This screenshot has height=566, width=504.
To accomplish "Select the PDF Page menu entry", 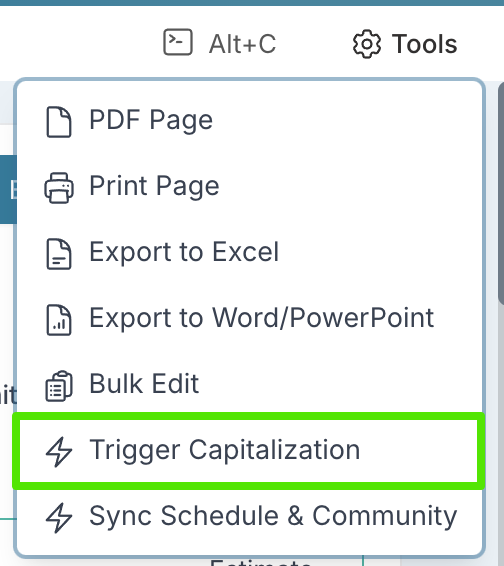I will click(x=249, y=122).
